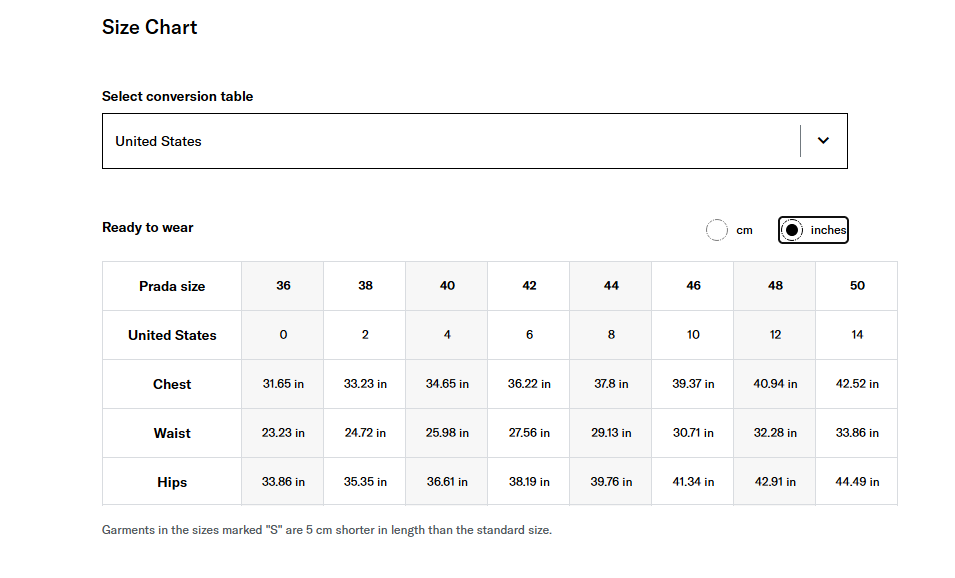Click the 44.49 in hips cell
955x578 pixels.
click(x=857, y=482)
